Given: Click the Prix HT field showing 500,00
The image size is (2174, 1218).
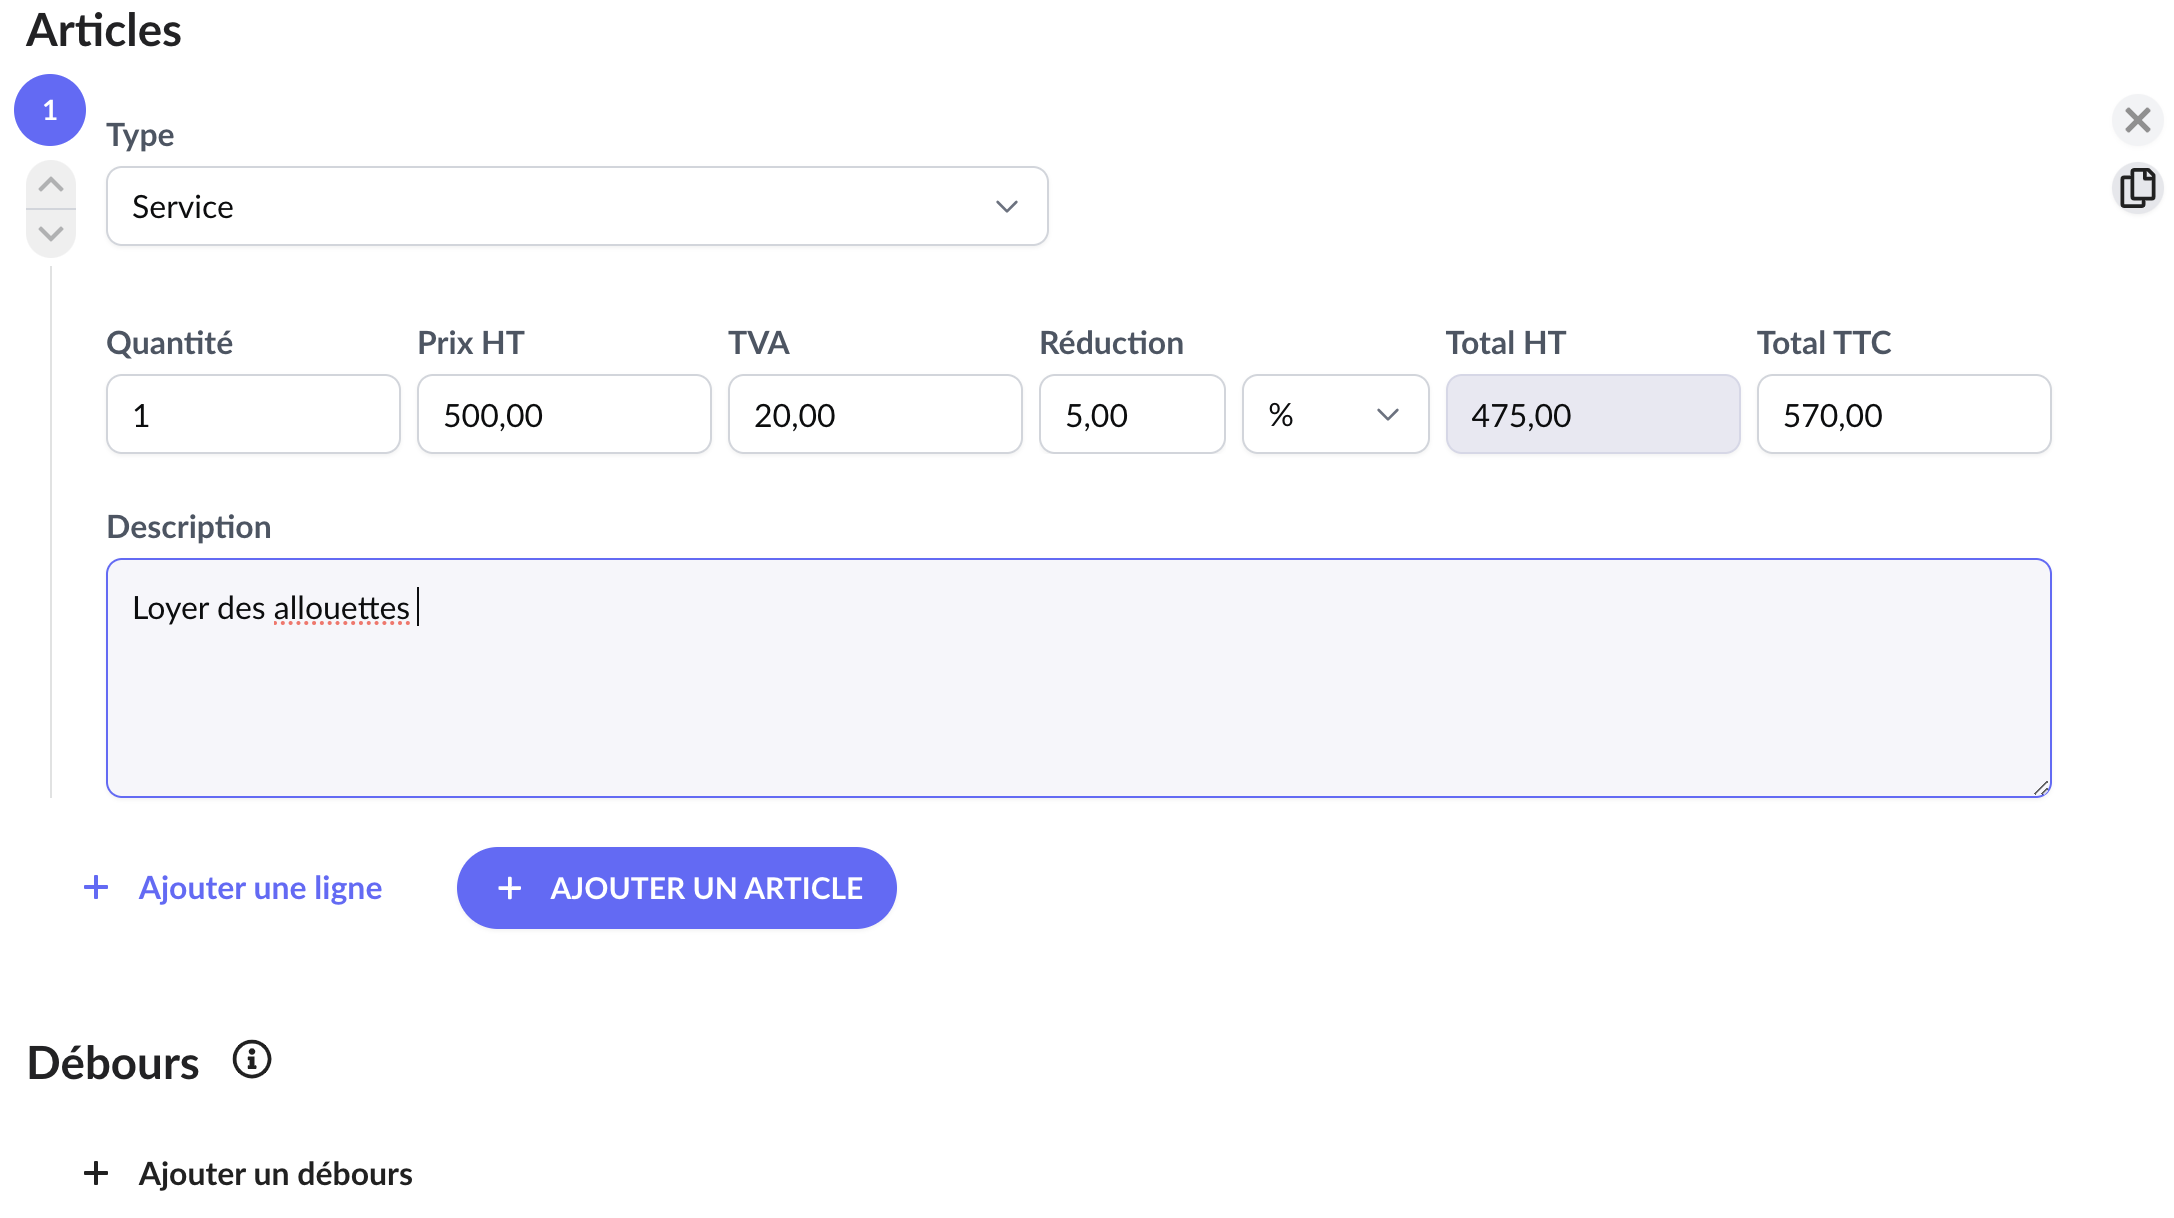Looking at the screenshot, I should pyautogui.click(x=564, y=414).
